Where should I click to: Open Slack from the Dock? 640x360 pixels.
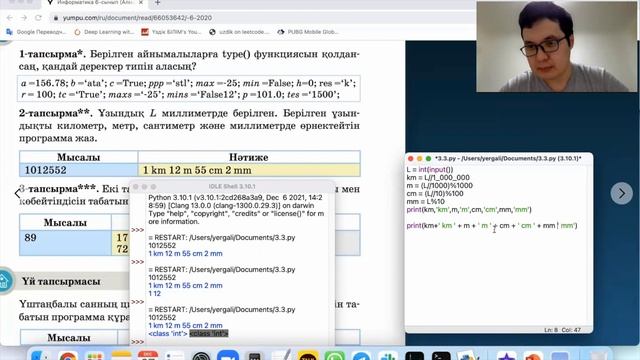point(387,356)
